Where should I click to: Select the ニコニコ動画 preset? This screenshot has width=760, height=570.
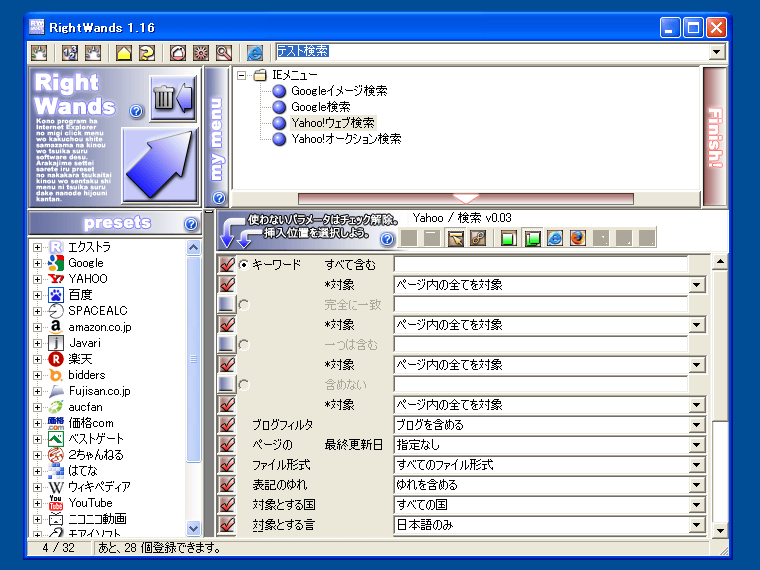coord(97,519)
